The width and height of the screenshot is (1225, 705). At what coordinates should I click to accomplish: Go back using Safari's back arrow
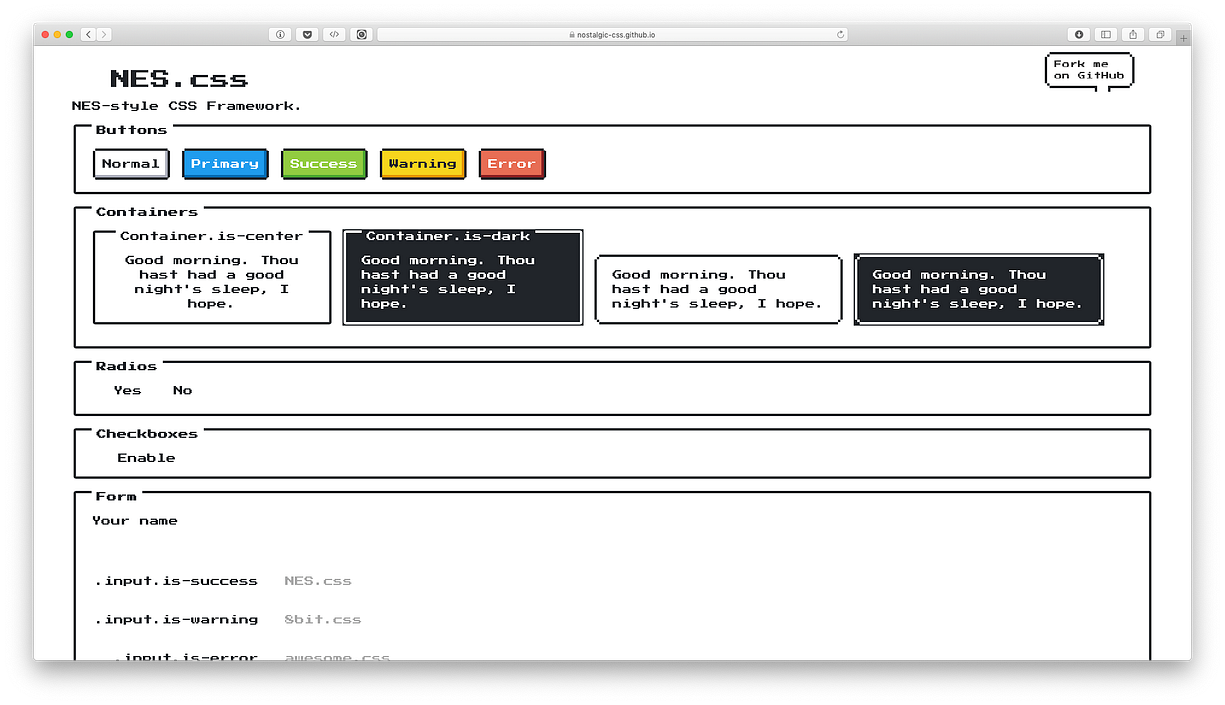pyautogui.click(x=88, y=34)
